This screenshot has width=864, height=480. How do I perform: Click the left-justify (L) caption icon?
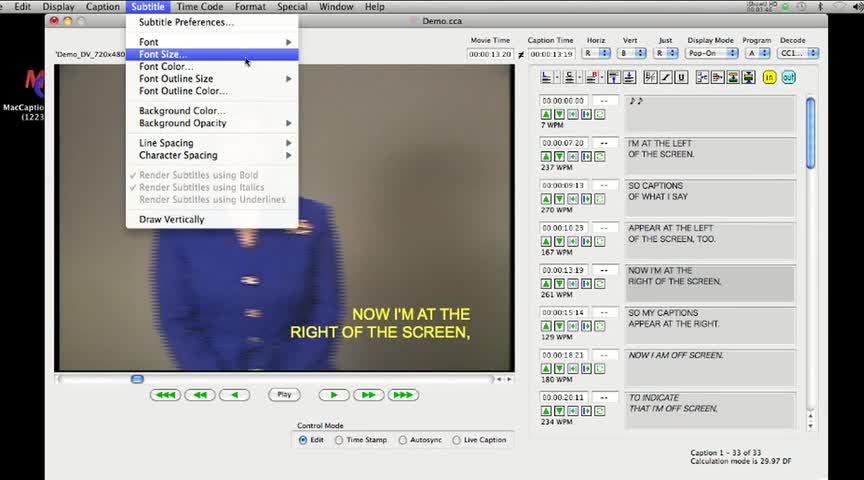pyautogui.click(x=546, y=78)
